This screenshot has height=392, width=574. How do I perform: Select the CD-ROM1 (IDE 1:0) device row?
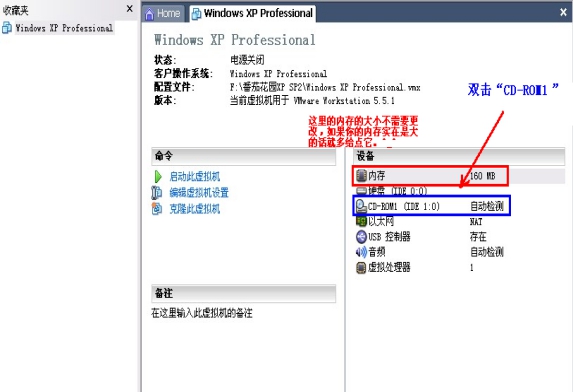pyautogui.click(x=432, y=206)
